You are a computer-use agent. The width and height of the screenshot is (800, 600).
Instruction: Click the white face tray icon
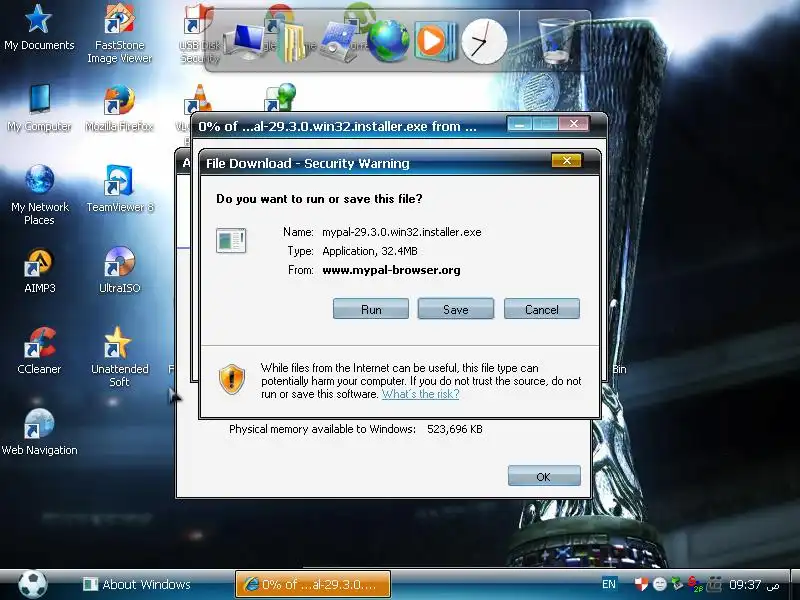[x=659, y=584]
